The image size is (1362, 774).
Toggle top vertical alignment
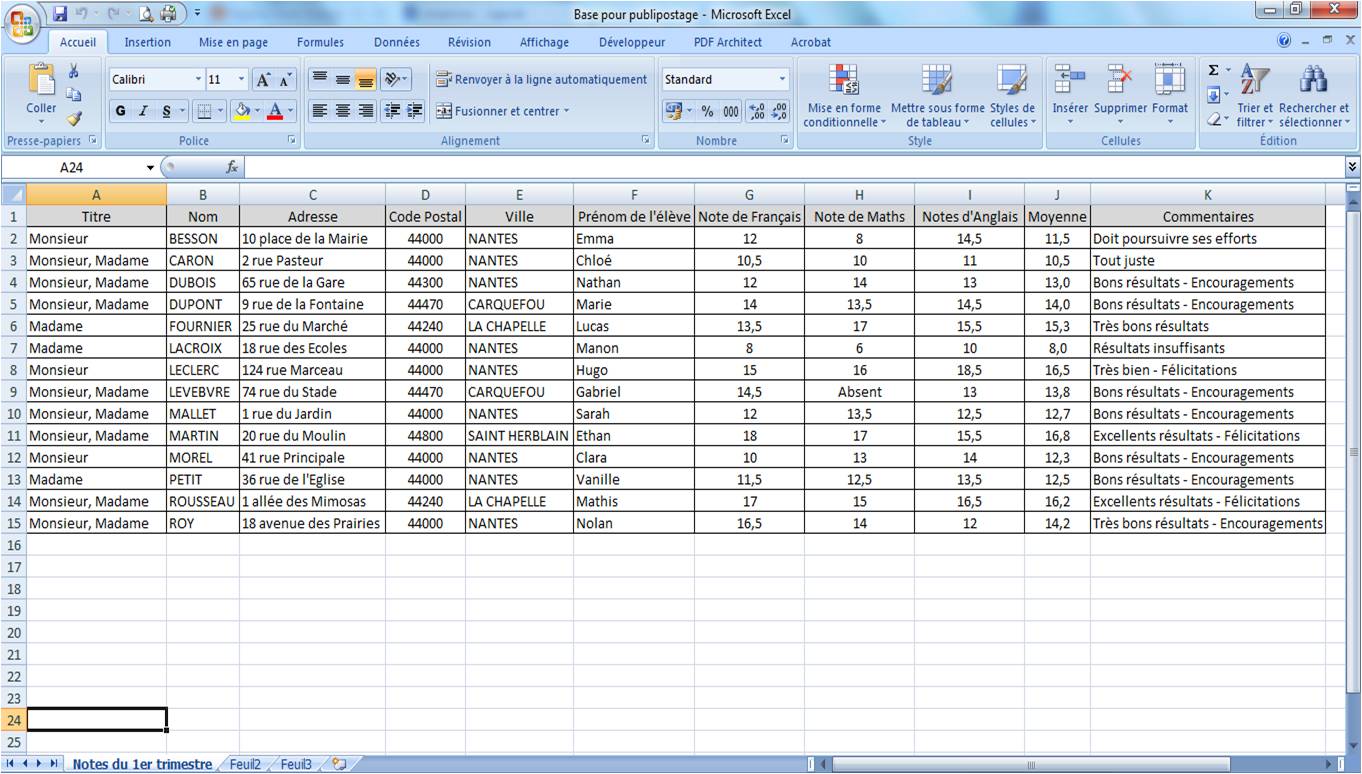(320, 79)
